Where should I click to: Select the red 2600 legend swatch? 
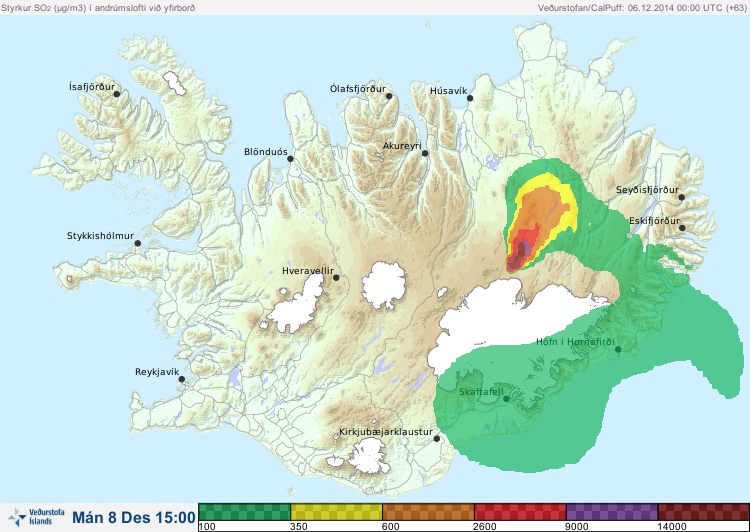pos(520,512)
